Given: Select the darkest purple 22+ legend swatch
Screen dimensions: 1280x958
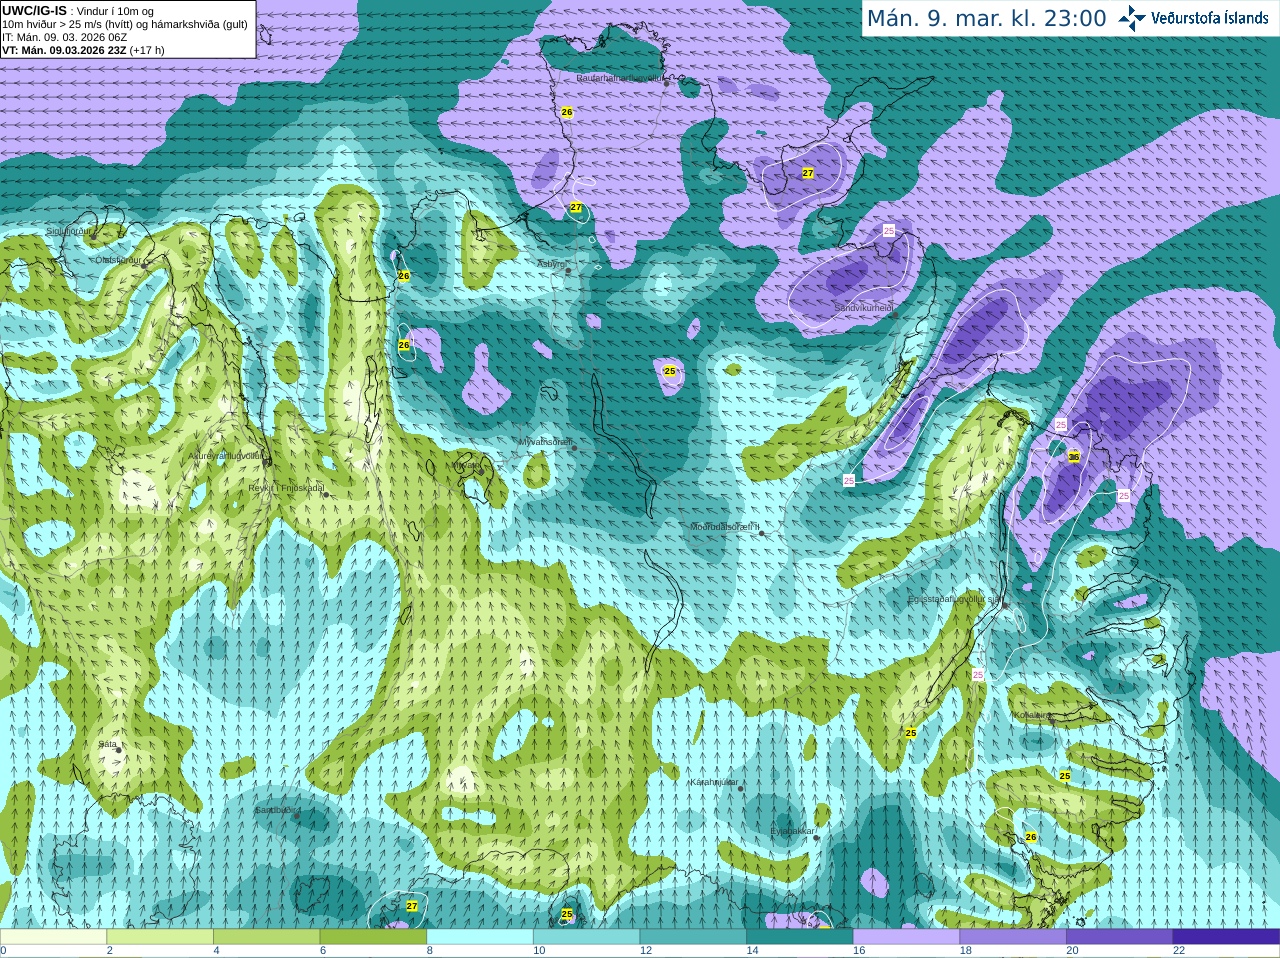Looking at the screenshot, I should click(x=1226, y=937).
